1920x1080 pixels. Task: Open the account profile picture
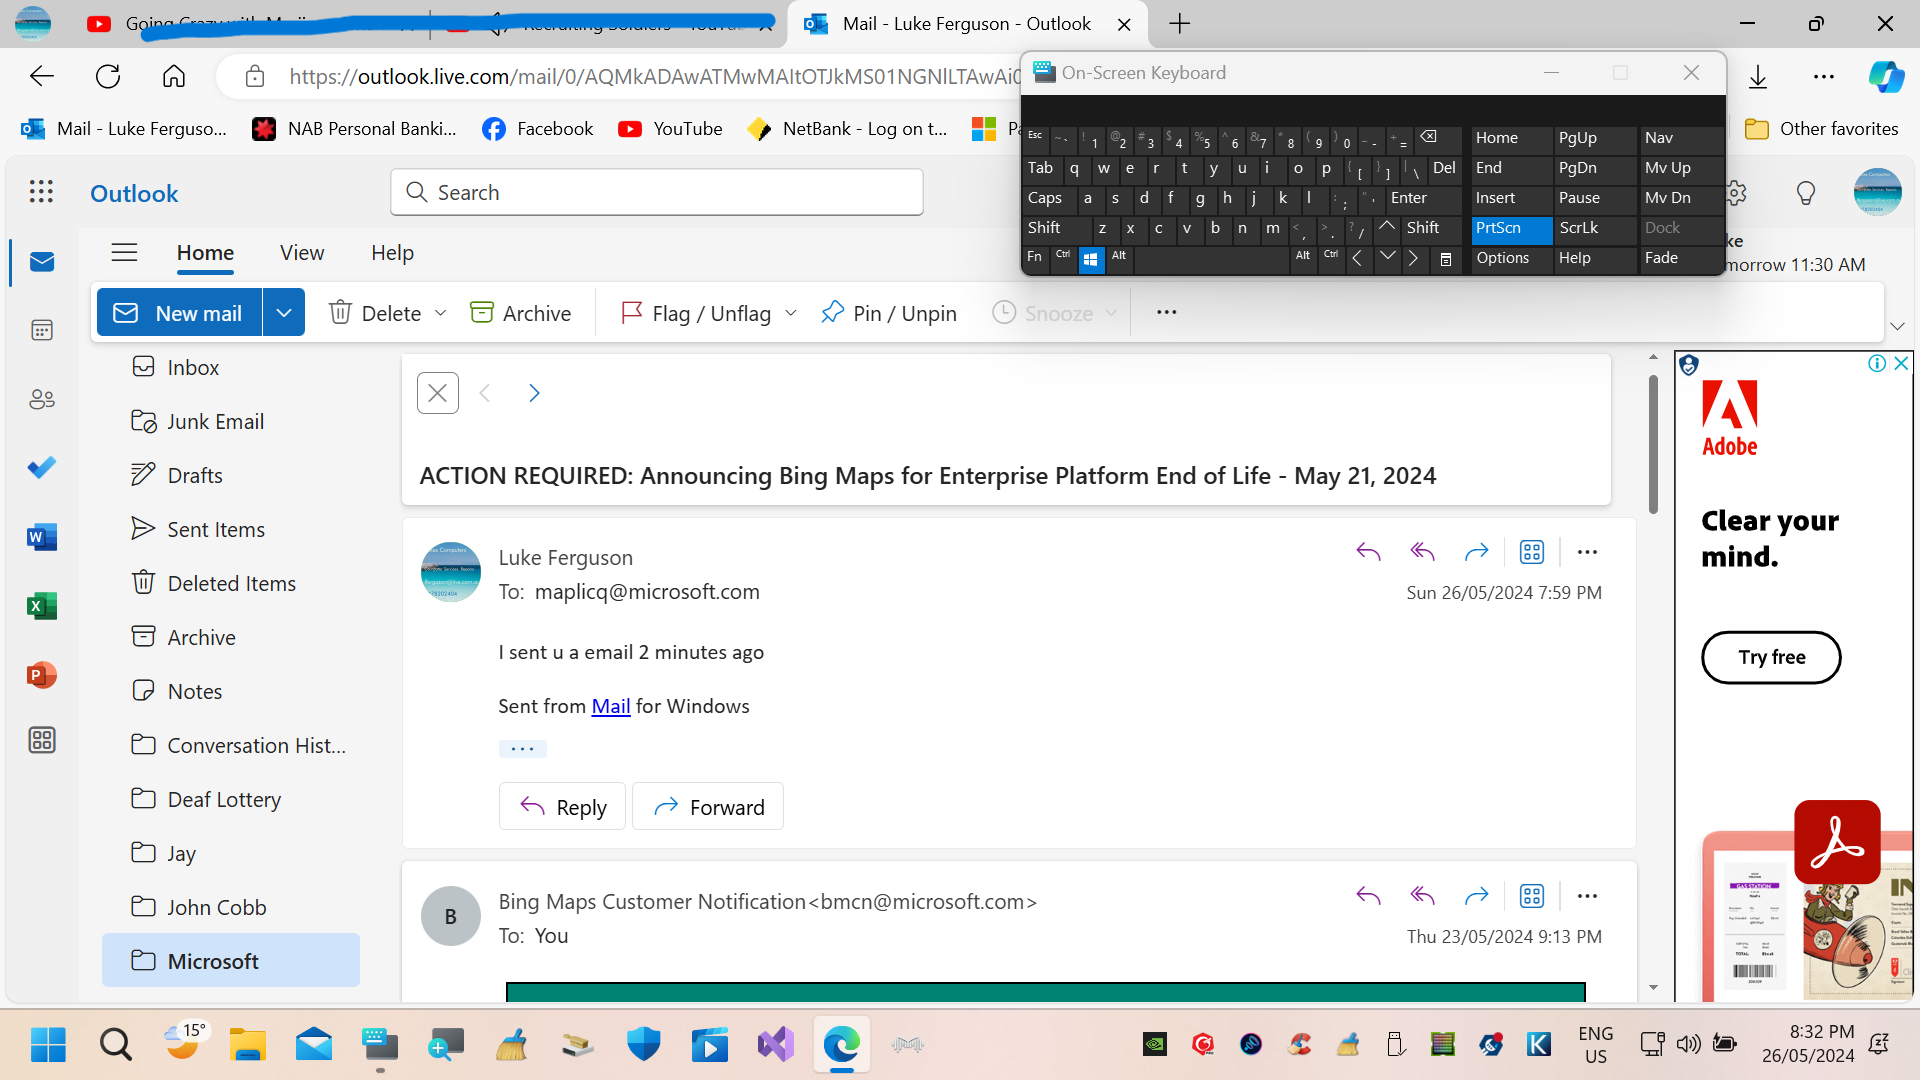1877,192
